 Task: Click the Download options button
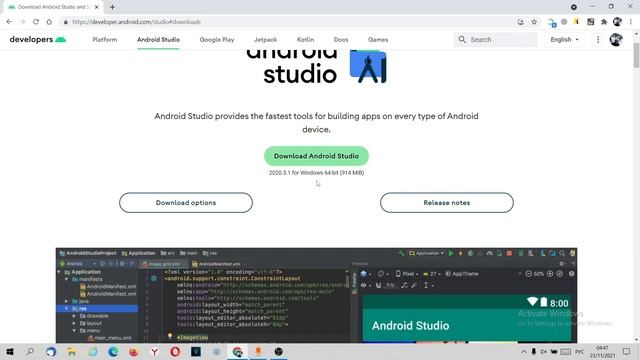pyautogui.click(x=186, y=202)
